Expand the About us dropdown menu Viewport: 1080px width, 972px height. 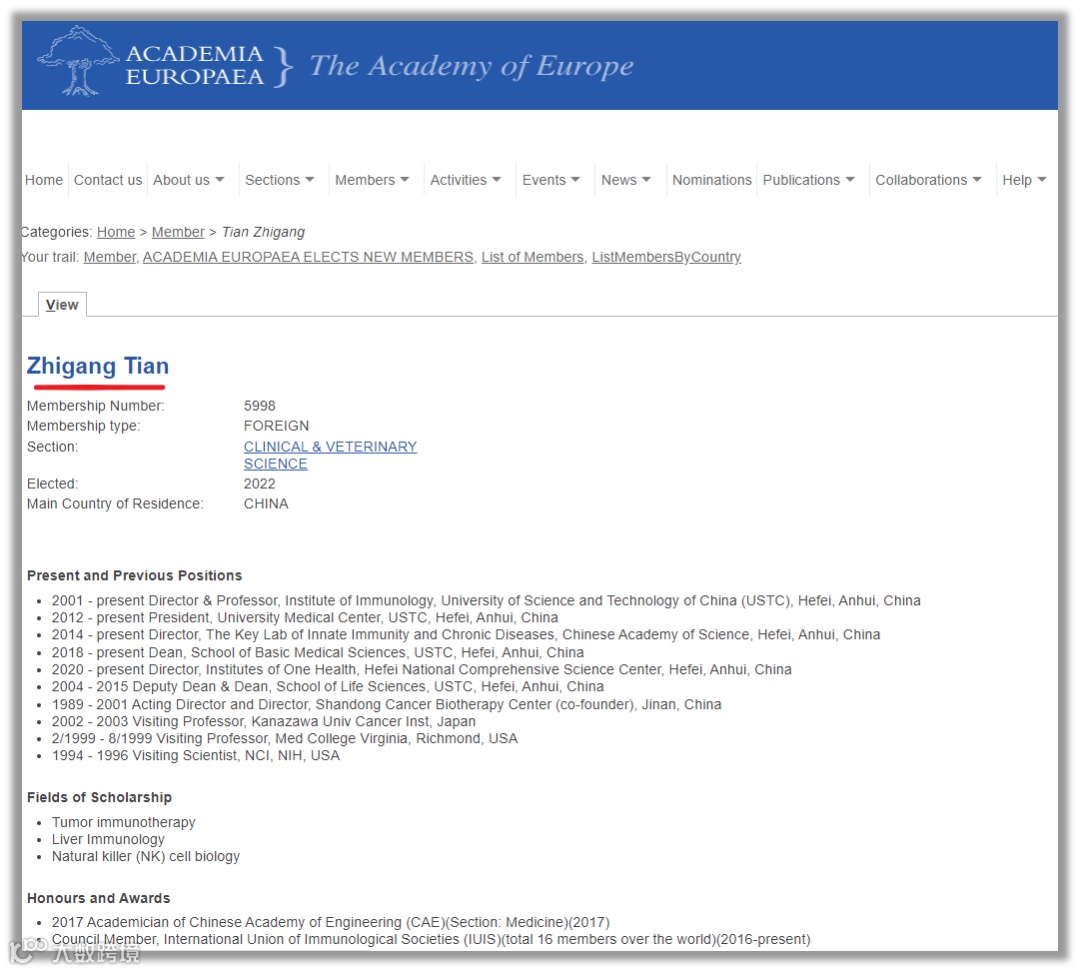coord(189,180)
